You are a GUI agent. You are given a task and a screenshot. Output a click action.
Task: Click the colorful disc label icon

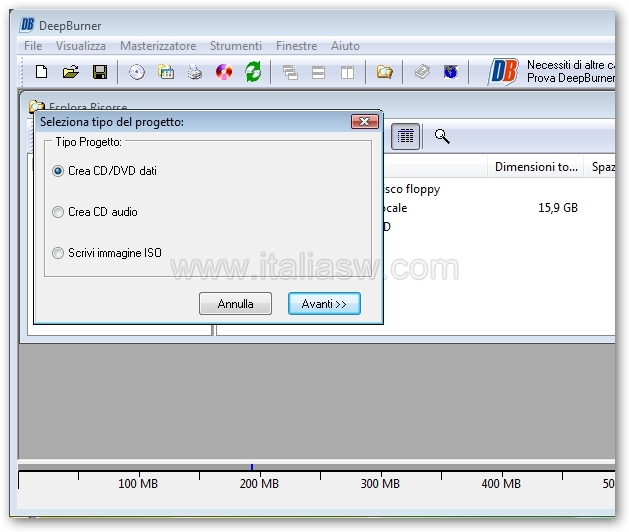[224, 72]
